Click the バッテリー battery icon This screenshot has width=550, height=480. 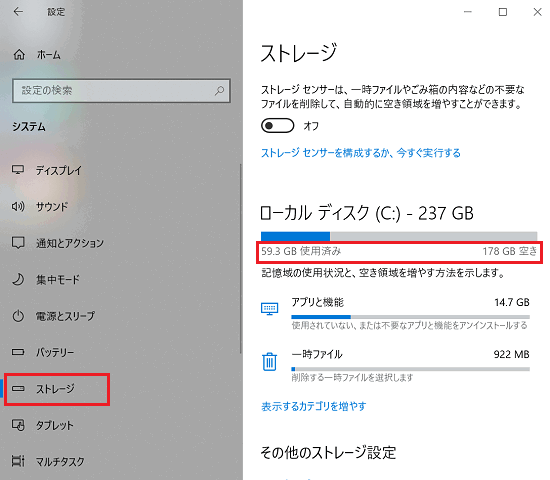[x=18, y=352]
